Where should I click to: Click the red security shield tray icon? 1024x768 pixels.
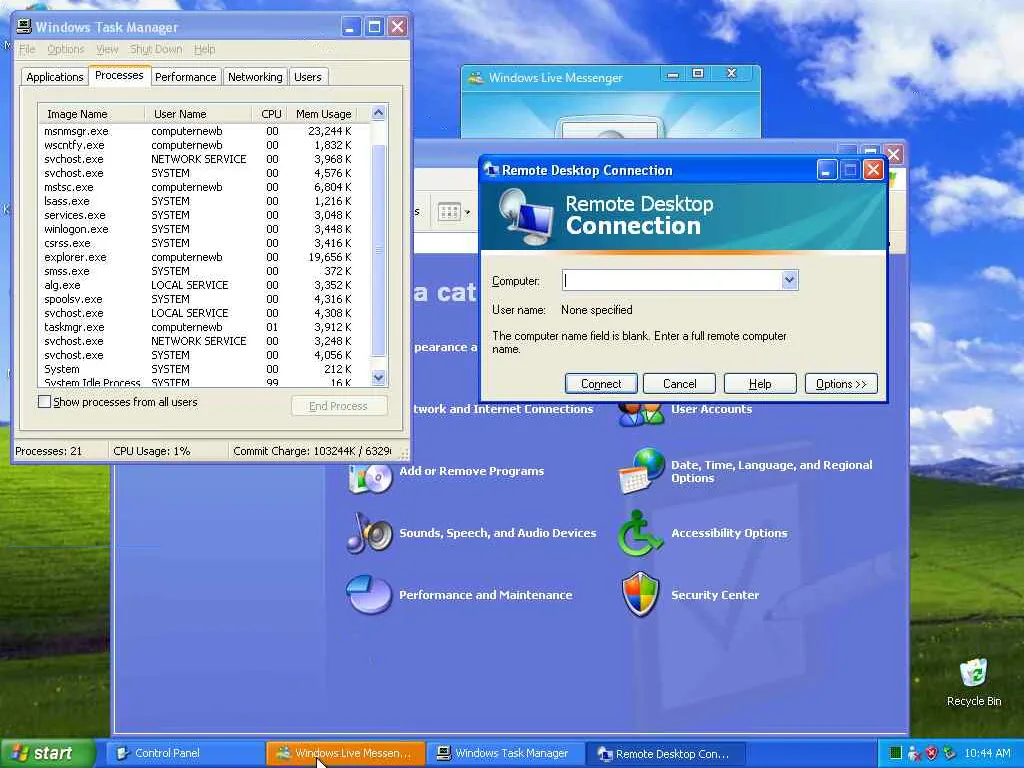click(932, 754)
